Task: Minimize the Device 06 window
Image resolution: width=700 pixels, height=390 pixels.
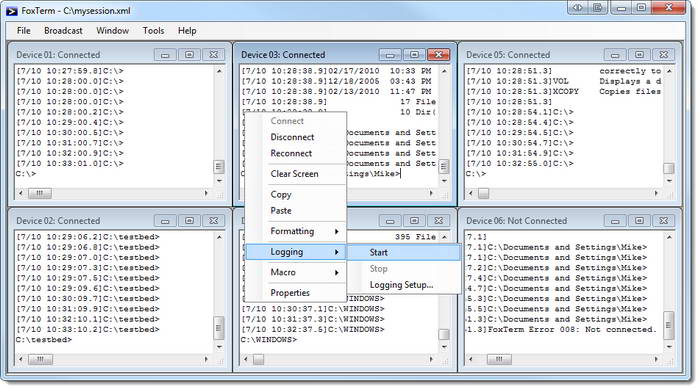Action: tap(615, 221)
